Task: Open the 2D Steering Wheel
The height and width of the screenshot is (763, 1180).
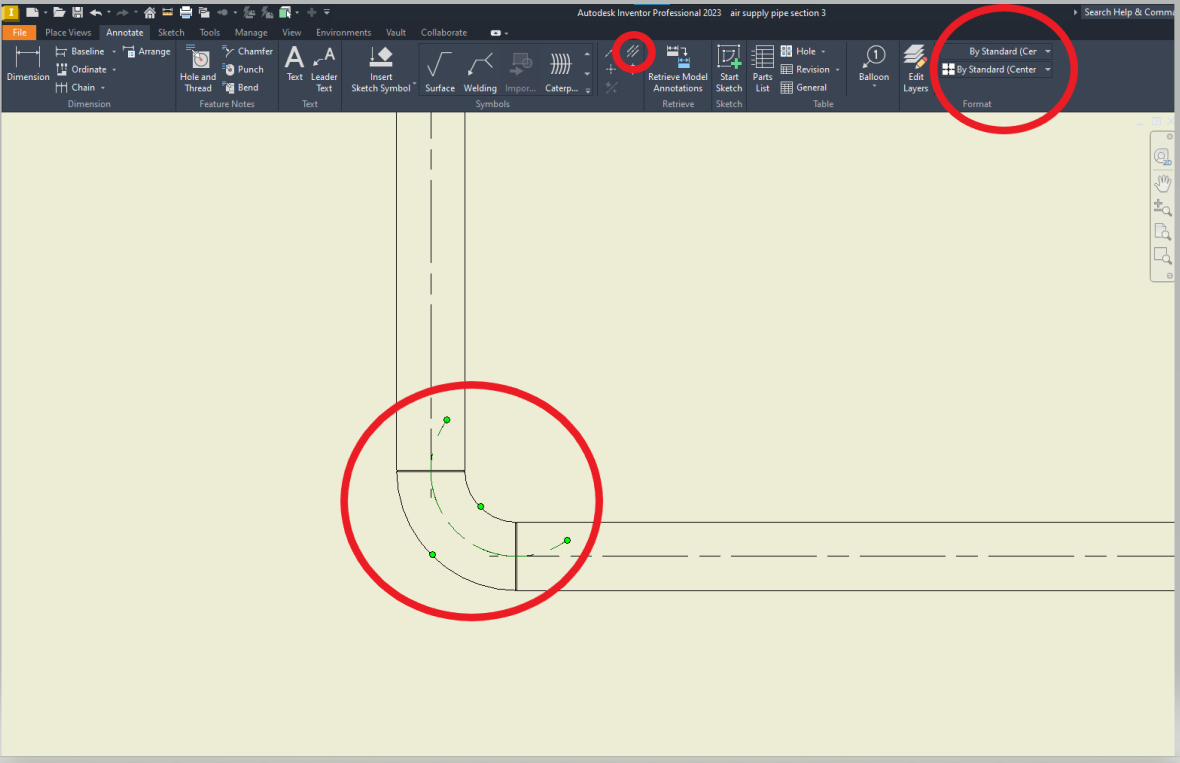Action: tap(1163, 157)
